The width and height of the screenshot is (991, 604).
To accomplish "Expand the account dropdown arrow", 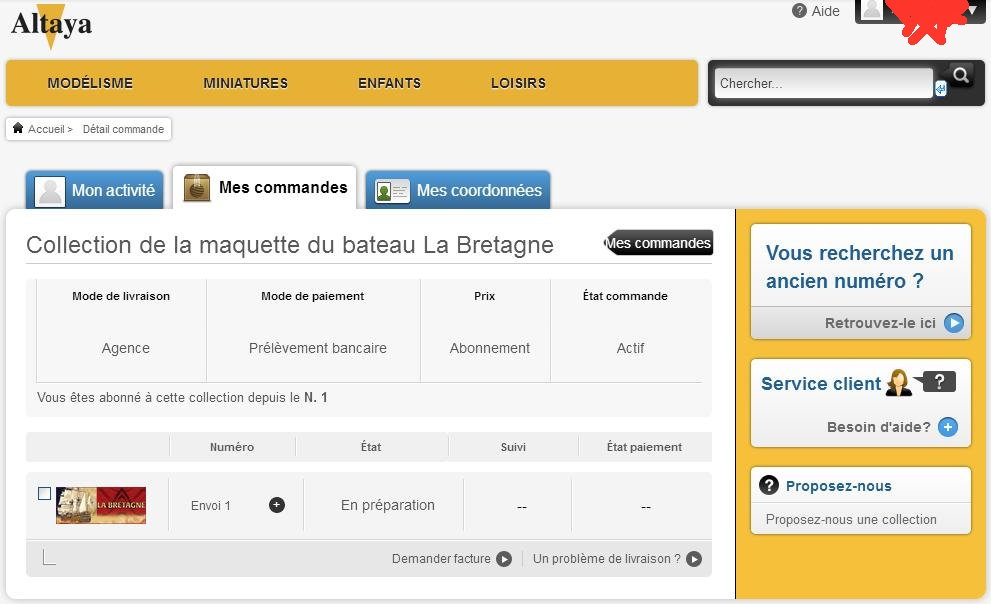I will pyautogui.click(x=973, y=10).
